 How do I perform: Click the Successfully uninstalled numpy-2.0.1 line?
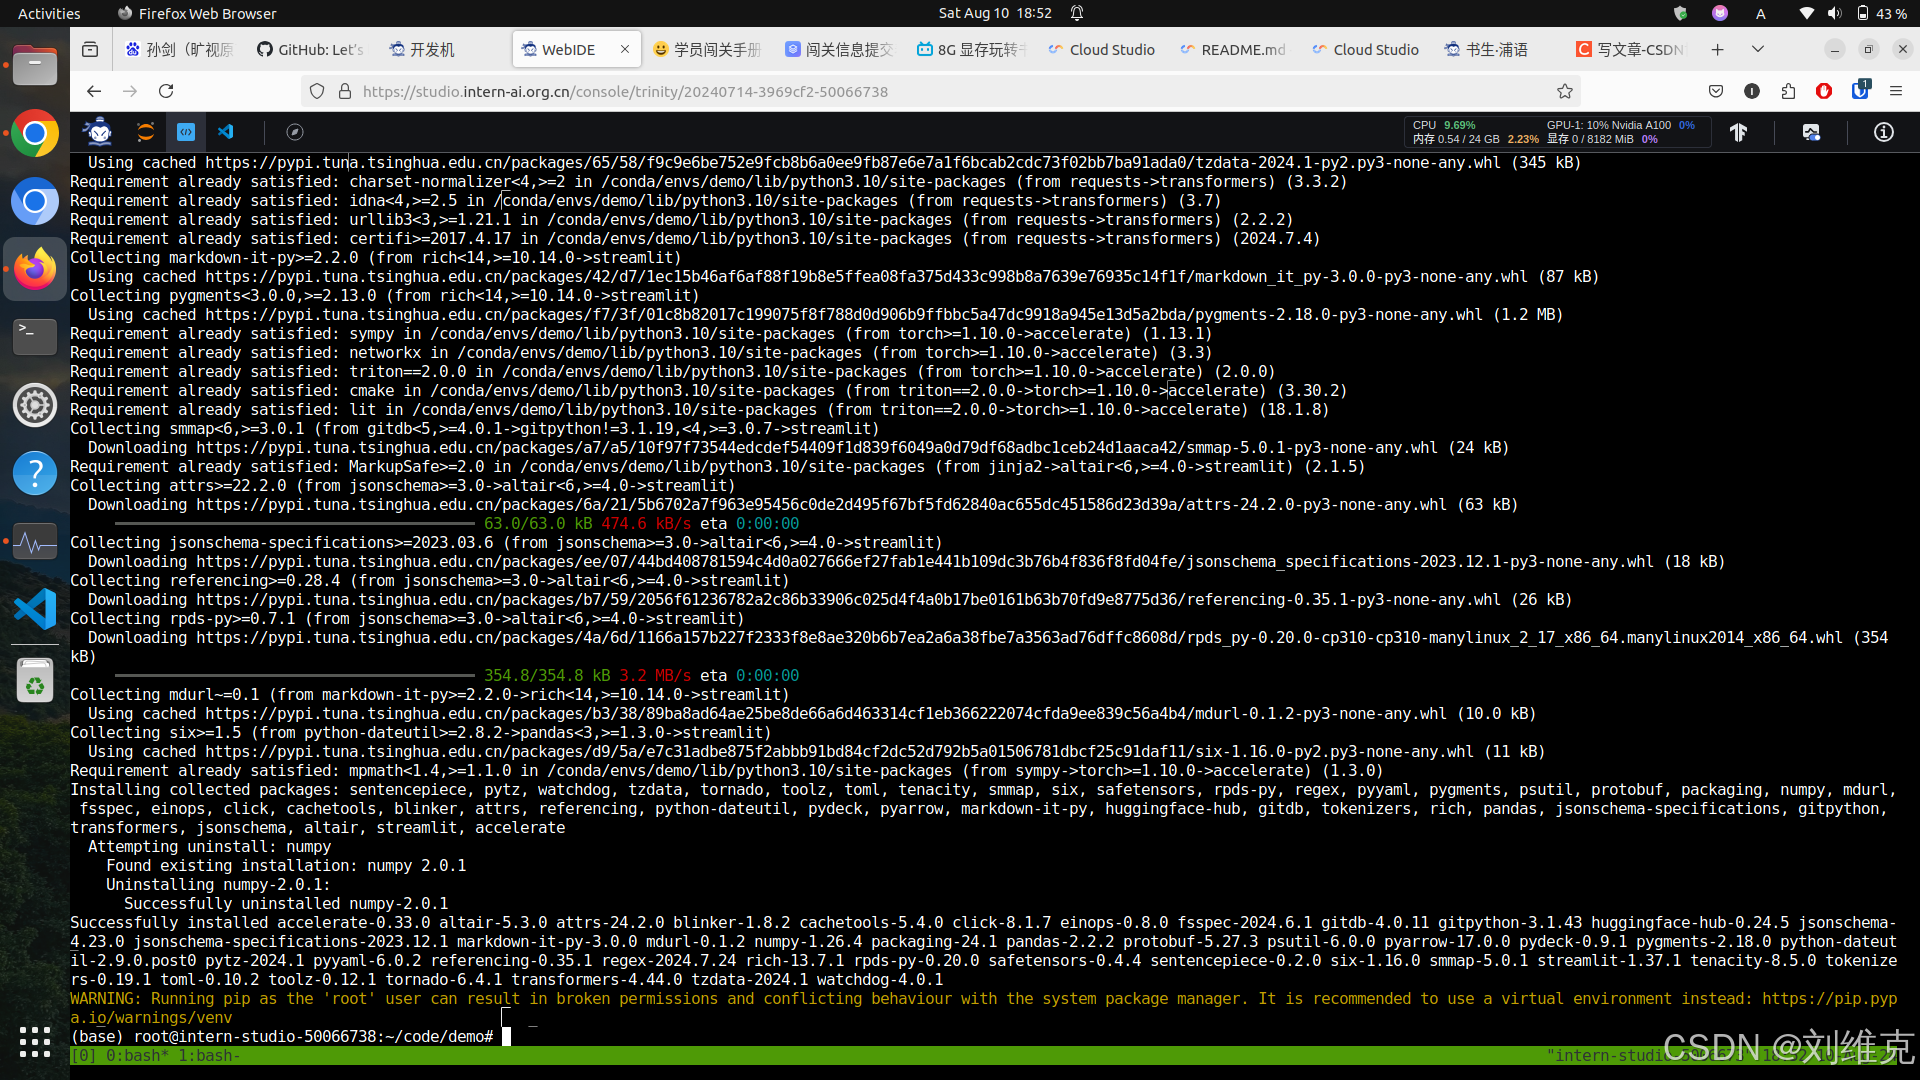286,904
